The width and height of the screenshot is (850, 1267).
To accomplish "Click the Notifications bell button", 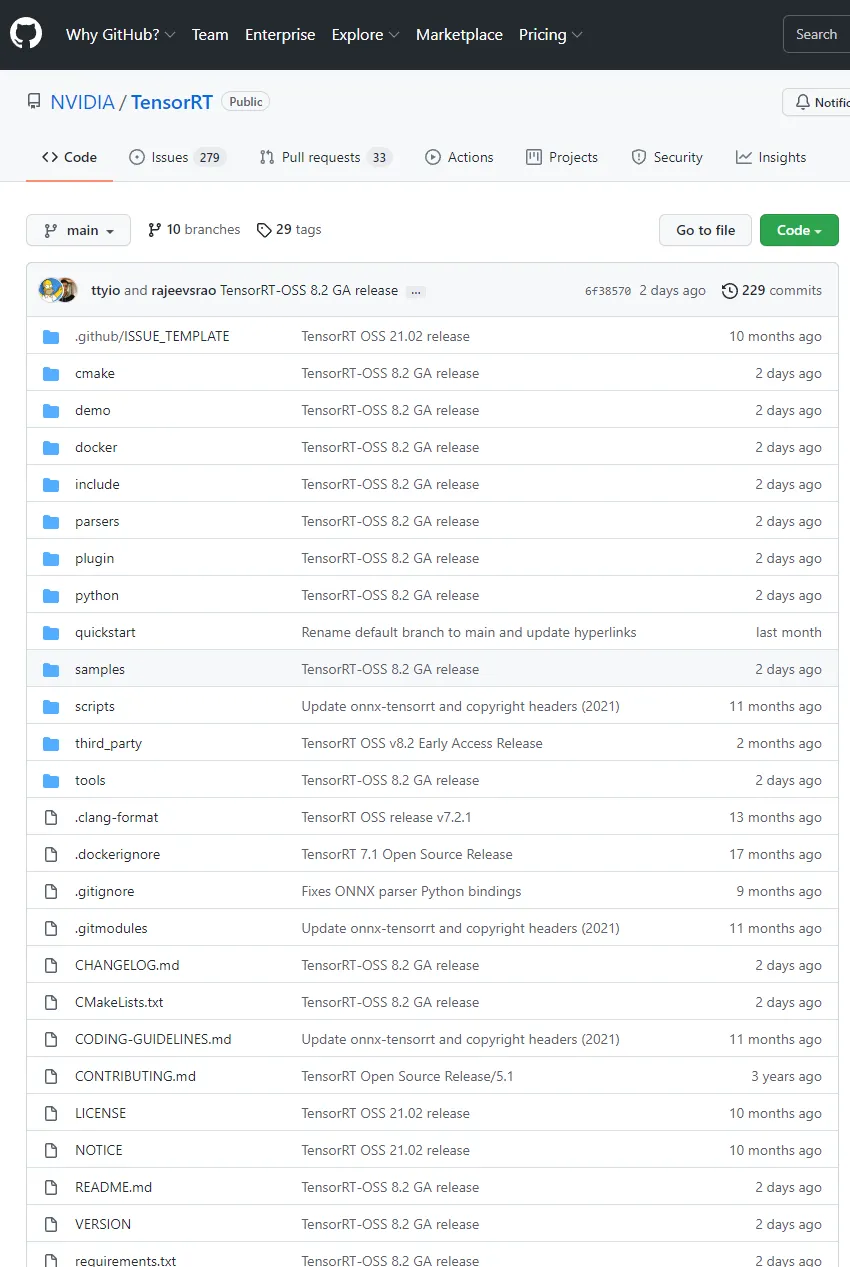I will [816, 102].
